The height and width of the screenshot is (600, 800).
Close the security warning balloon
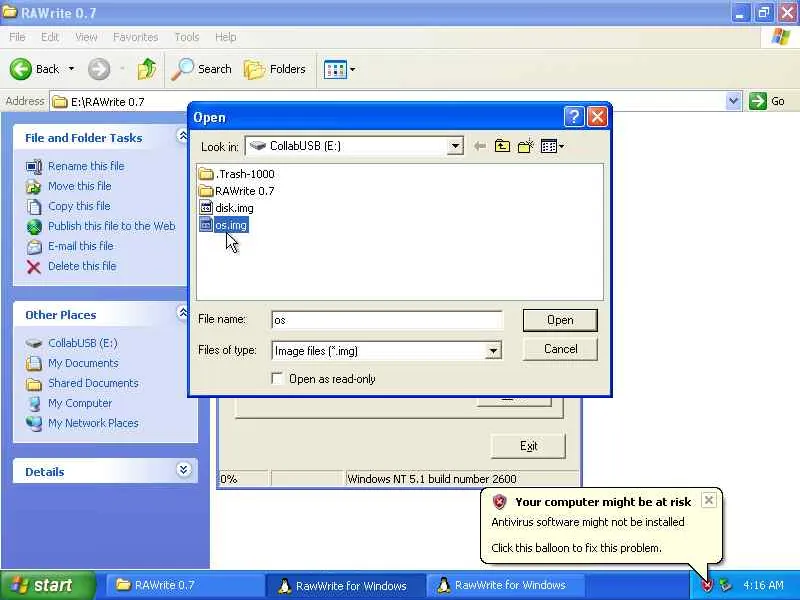pos(709,500)
